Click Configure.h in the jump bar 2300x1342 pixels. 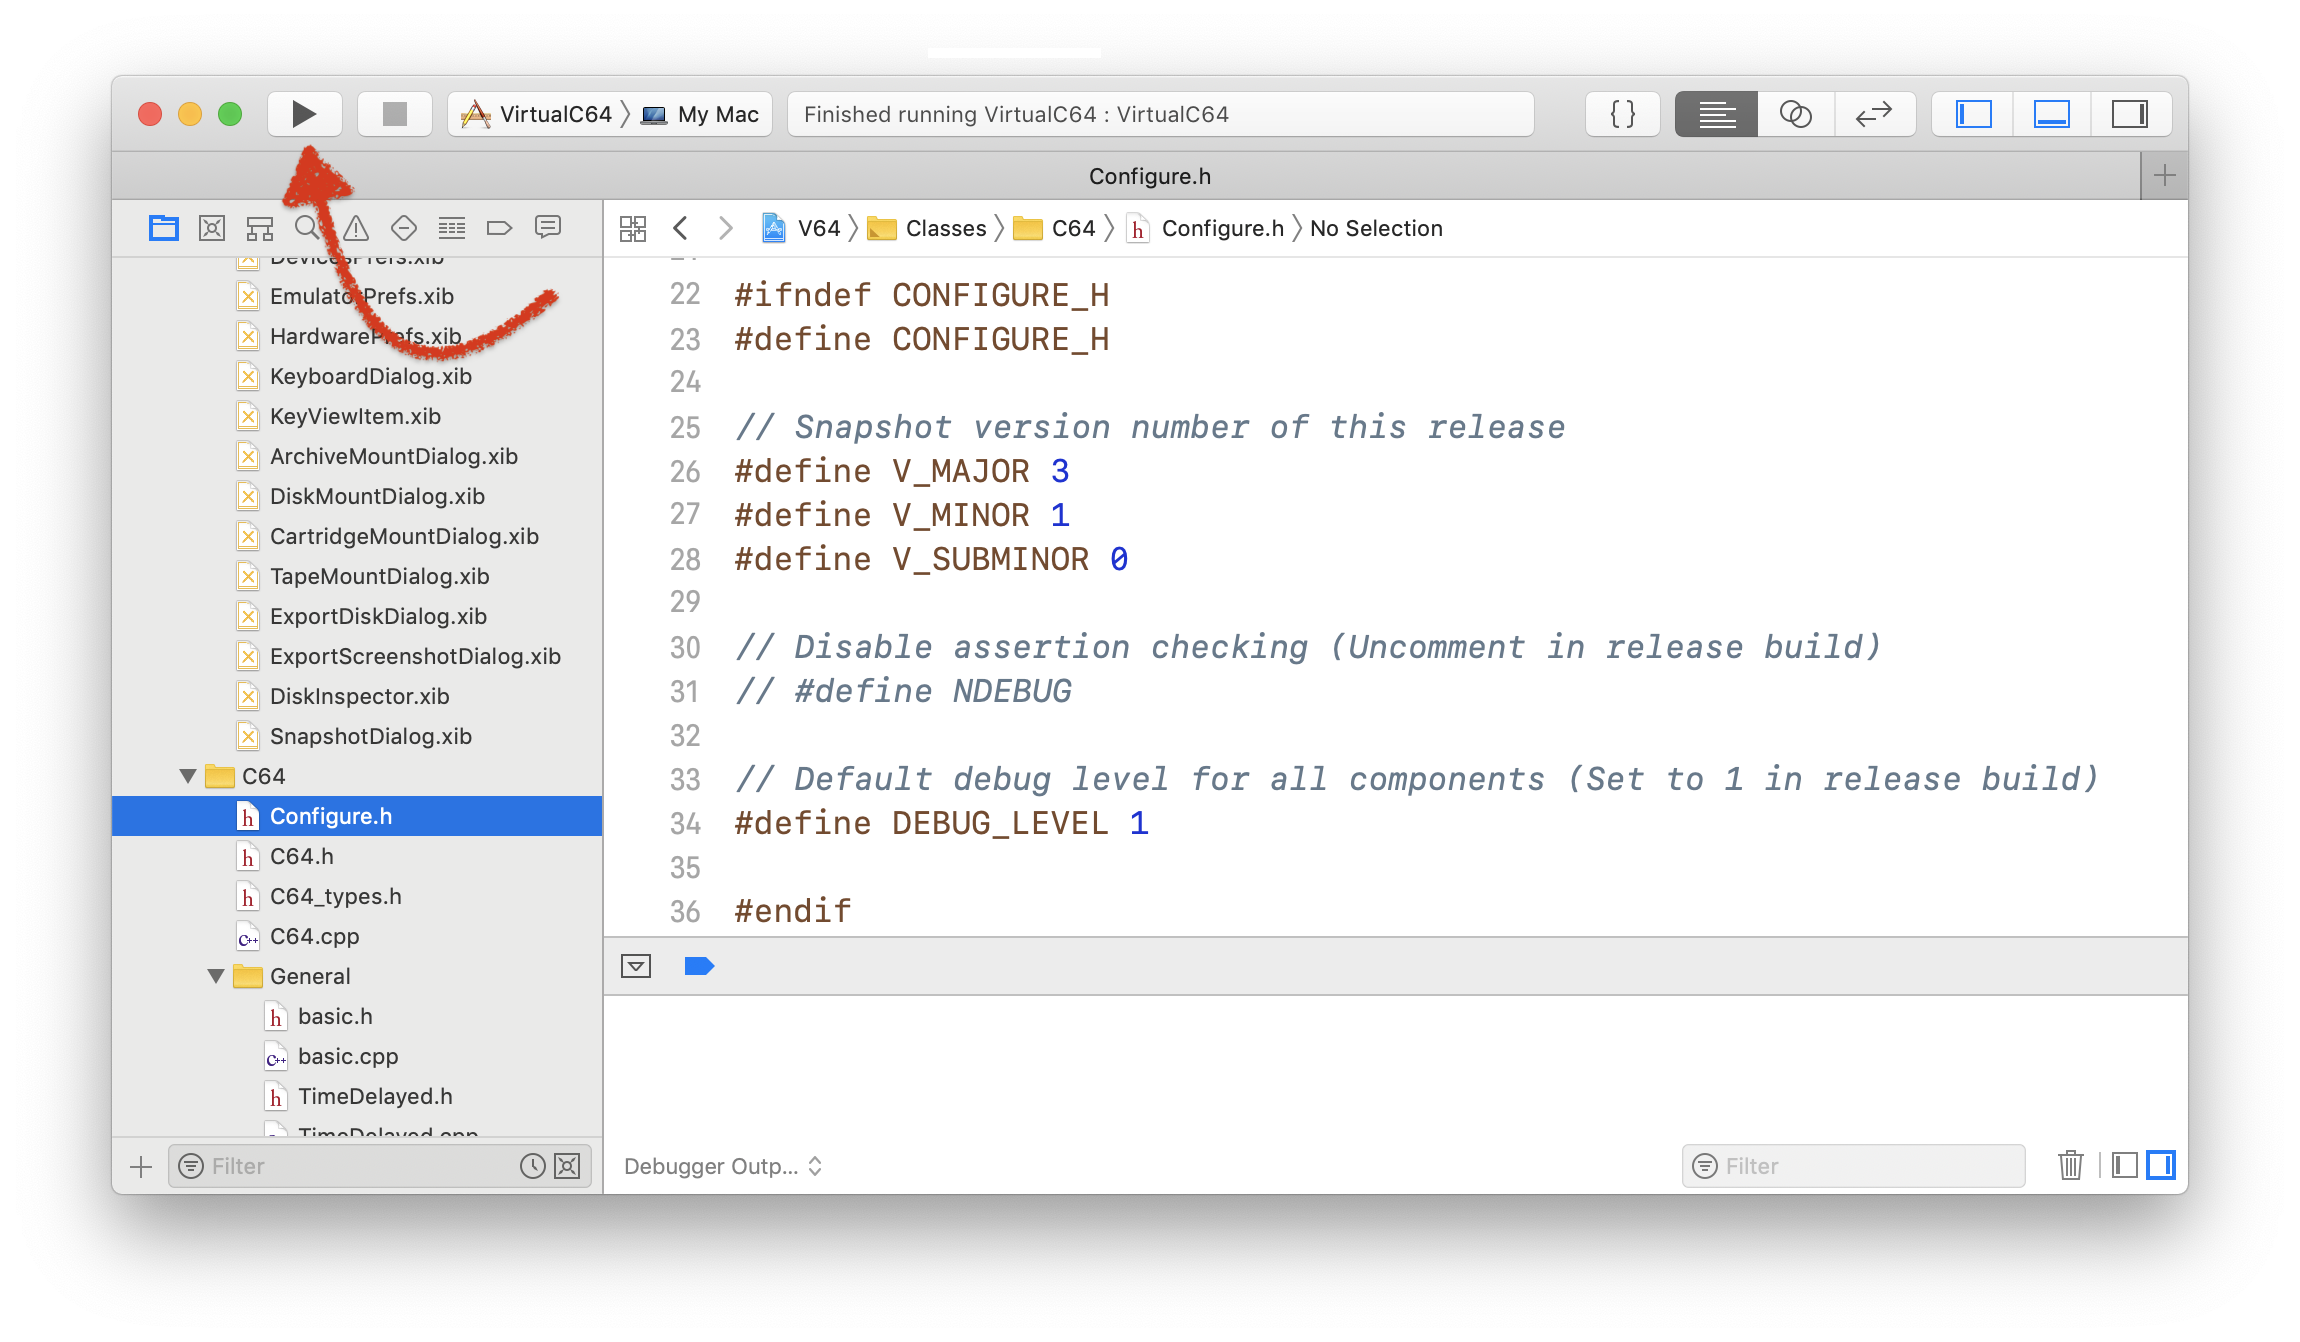(1205, 228)
